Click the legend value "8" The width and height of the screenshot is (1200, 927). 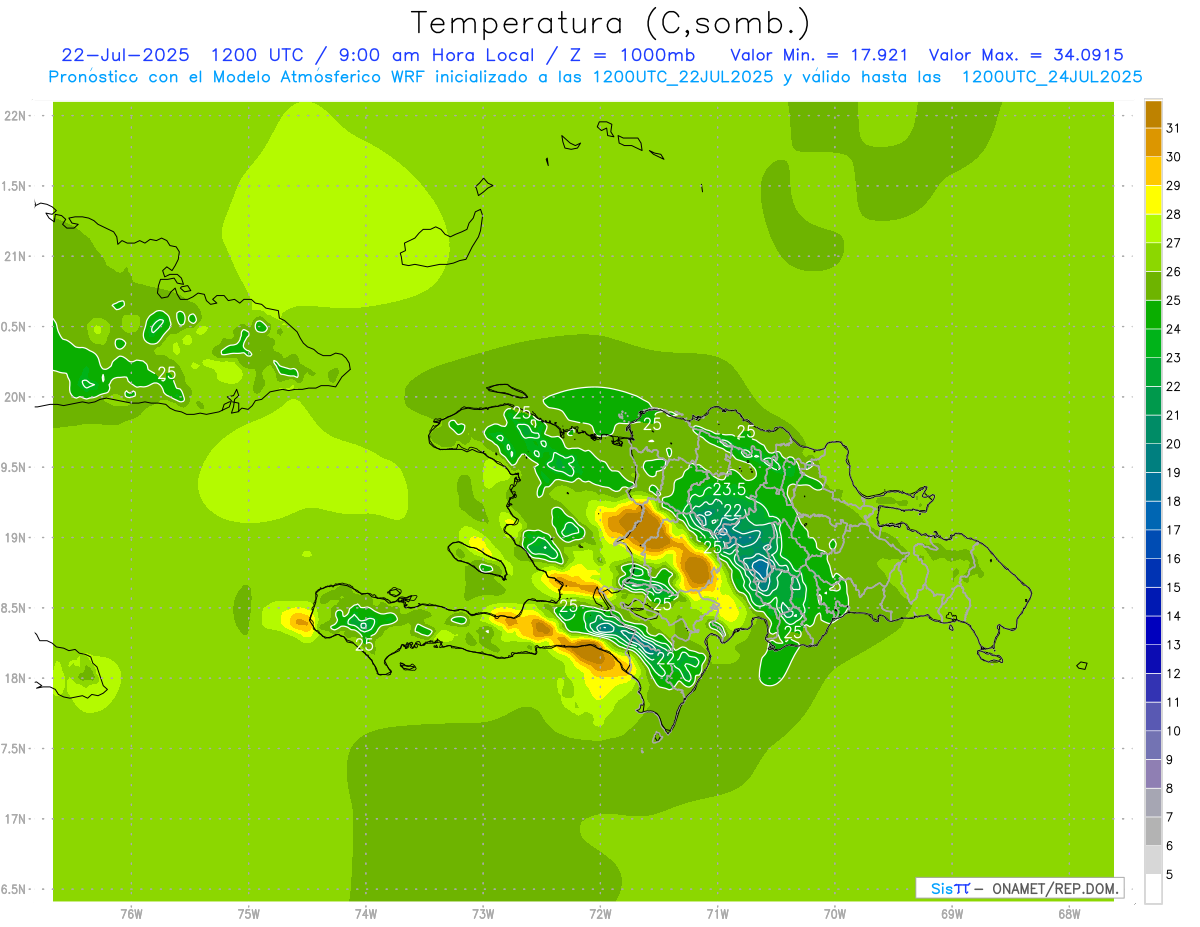tap(1170, 788)
